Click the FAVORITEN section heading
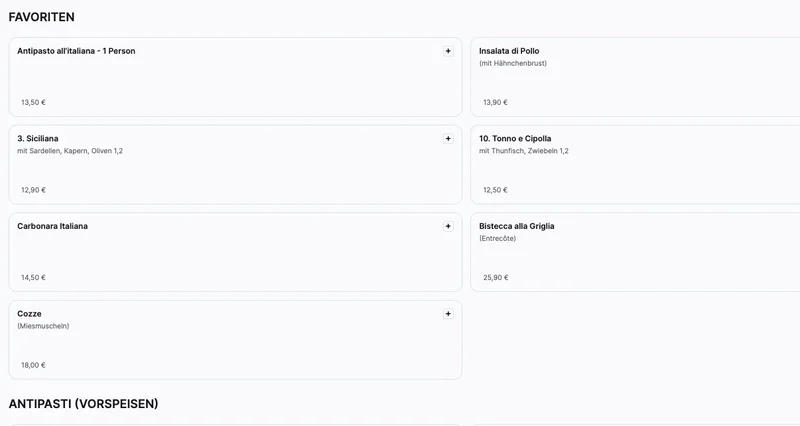800x426 pixels. click(x=41, y=17)
